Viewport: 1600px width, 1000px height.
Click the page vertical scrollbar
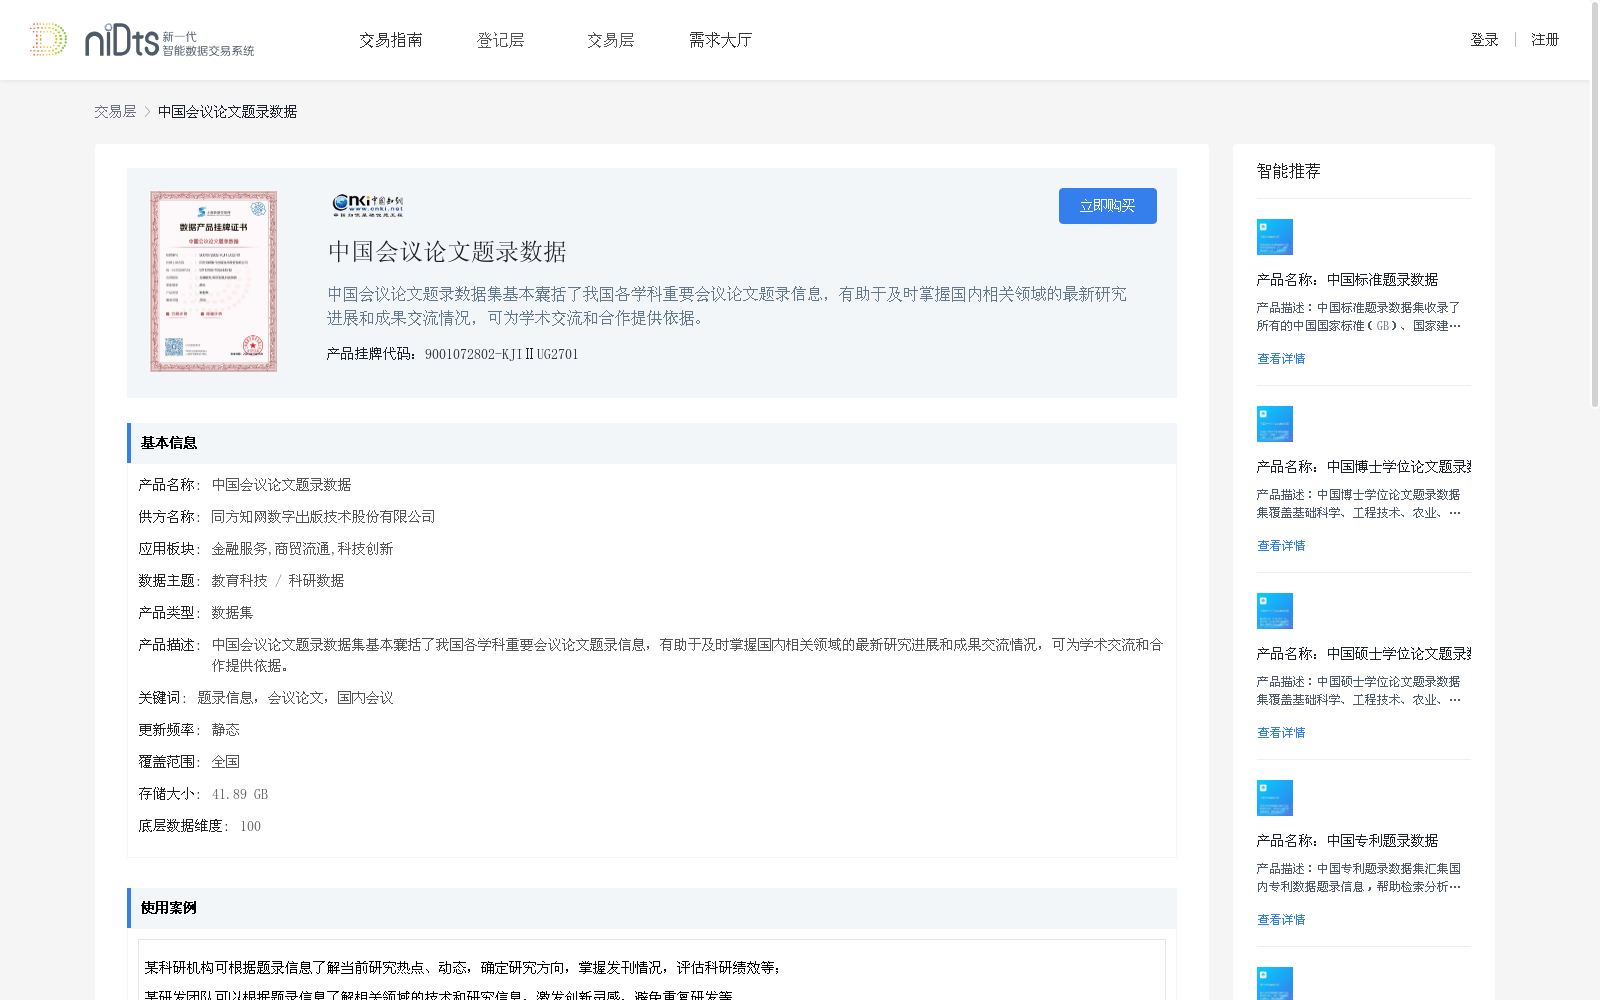click(1594, 204)
